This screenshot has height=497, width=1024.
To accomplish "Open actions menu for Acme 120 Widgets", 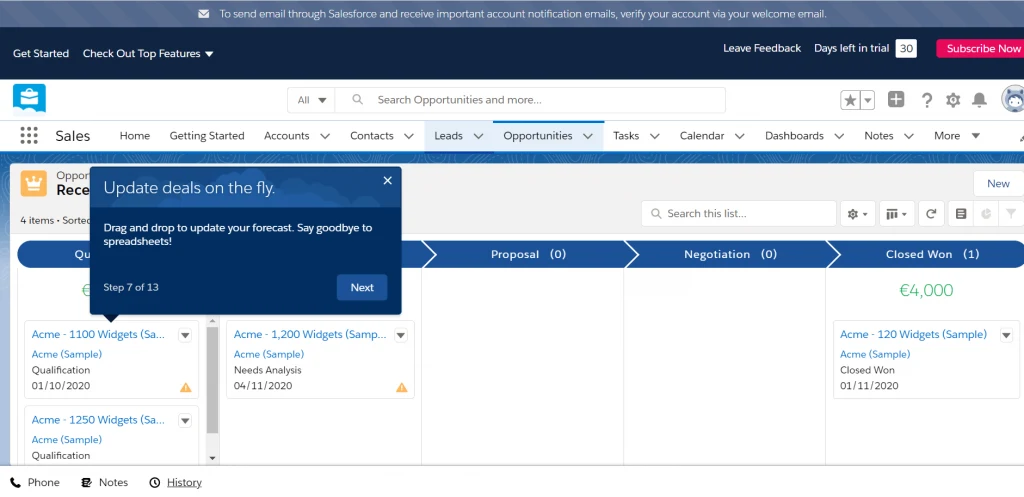I will (x=1006, y=335).
